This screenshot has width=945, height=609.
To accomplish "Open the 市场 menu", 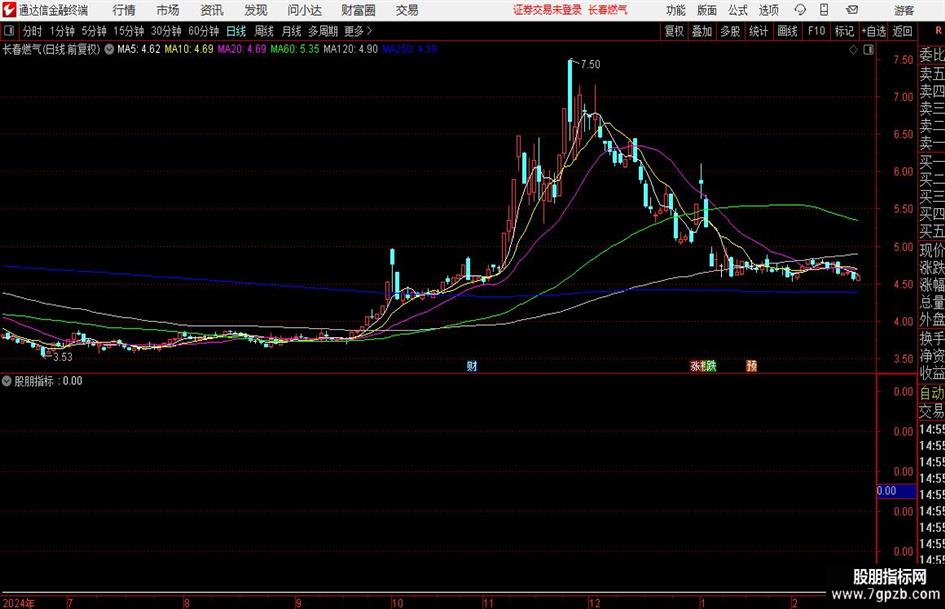I will [x=168, y=10].
